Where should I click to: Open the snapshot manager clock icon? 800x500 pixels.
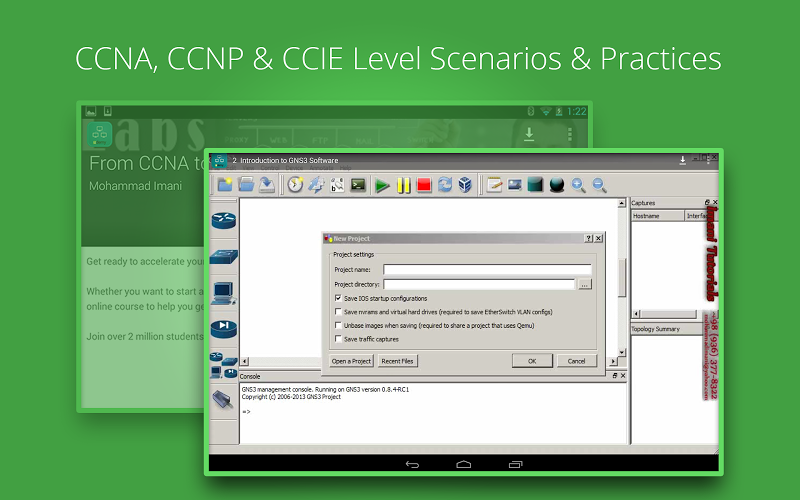coord(295,184)
